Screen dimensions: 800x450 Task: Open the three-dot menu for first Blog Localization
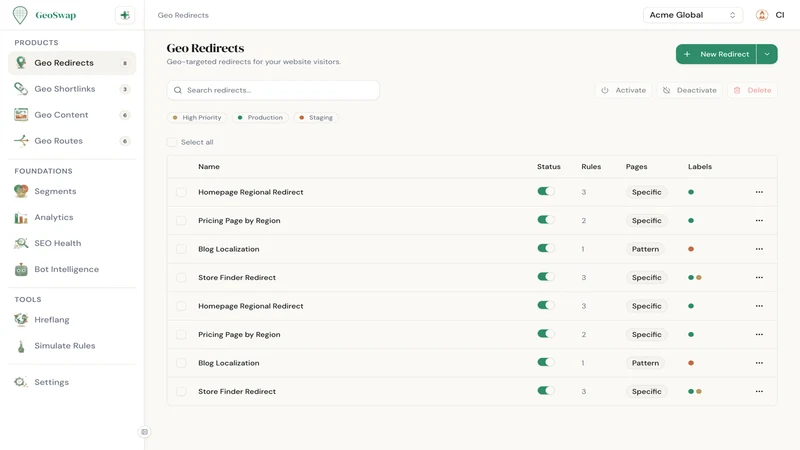(759, 249)
